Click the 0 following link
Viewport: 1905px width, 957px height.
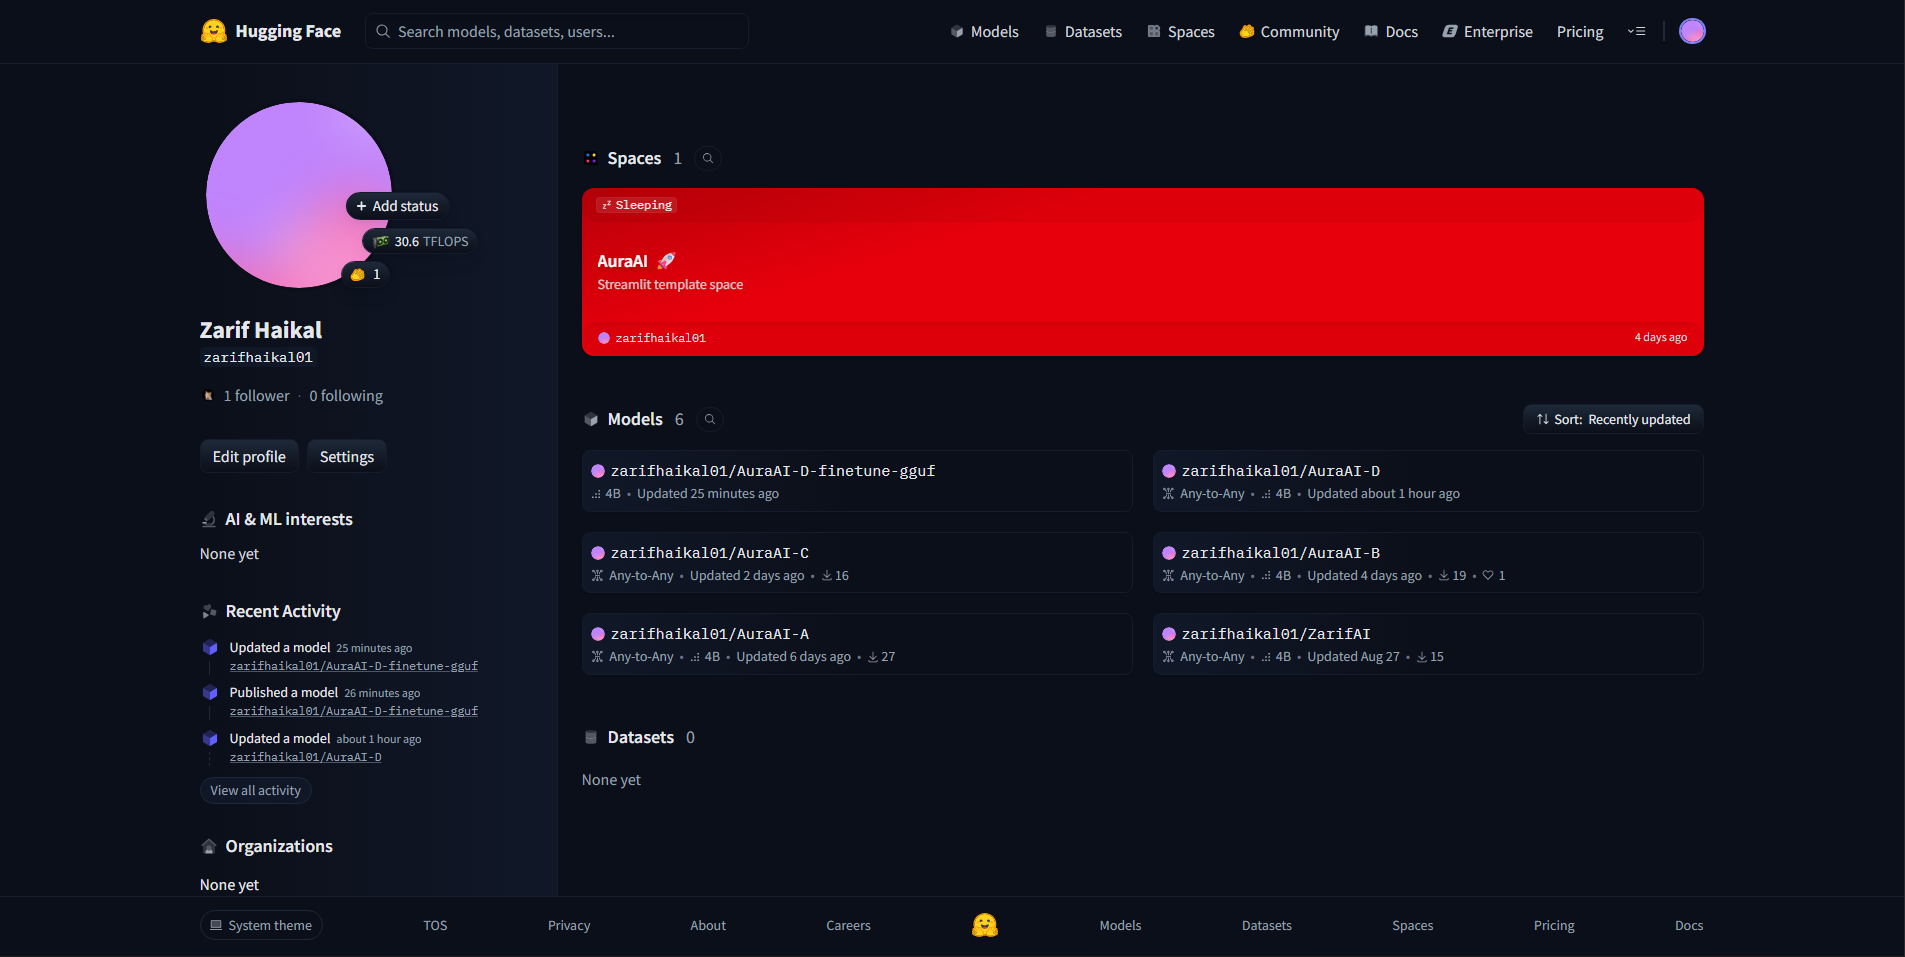(x=346, y=396)
